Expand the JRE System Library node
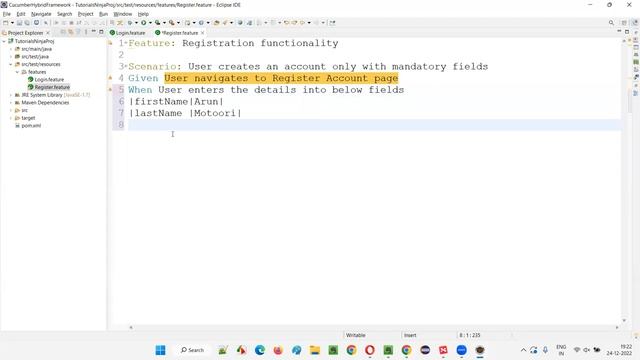 point(11,95)
